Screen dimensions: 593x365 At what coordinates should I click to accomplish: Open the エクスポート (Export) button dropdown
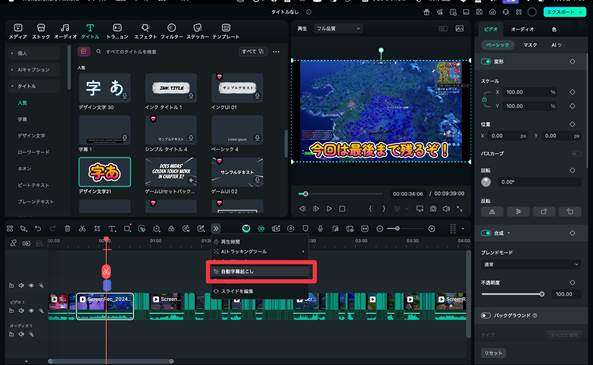click(x=581, y=12)
